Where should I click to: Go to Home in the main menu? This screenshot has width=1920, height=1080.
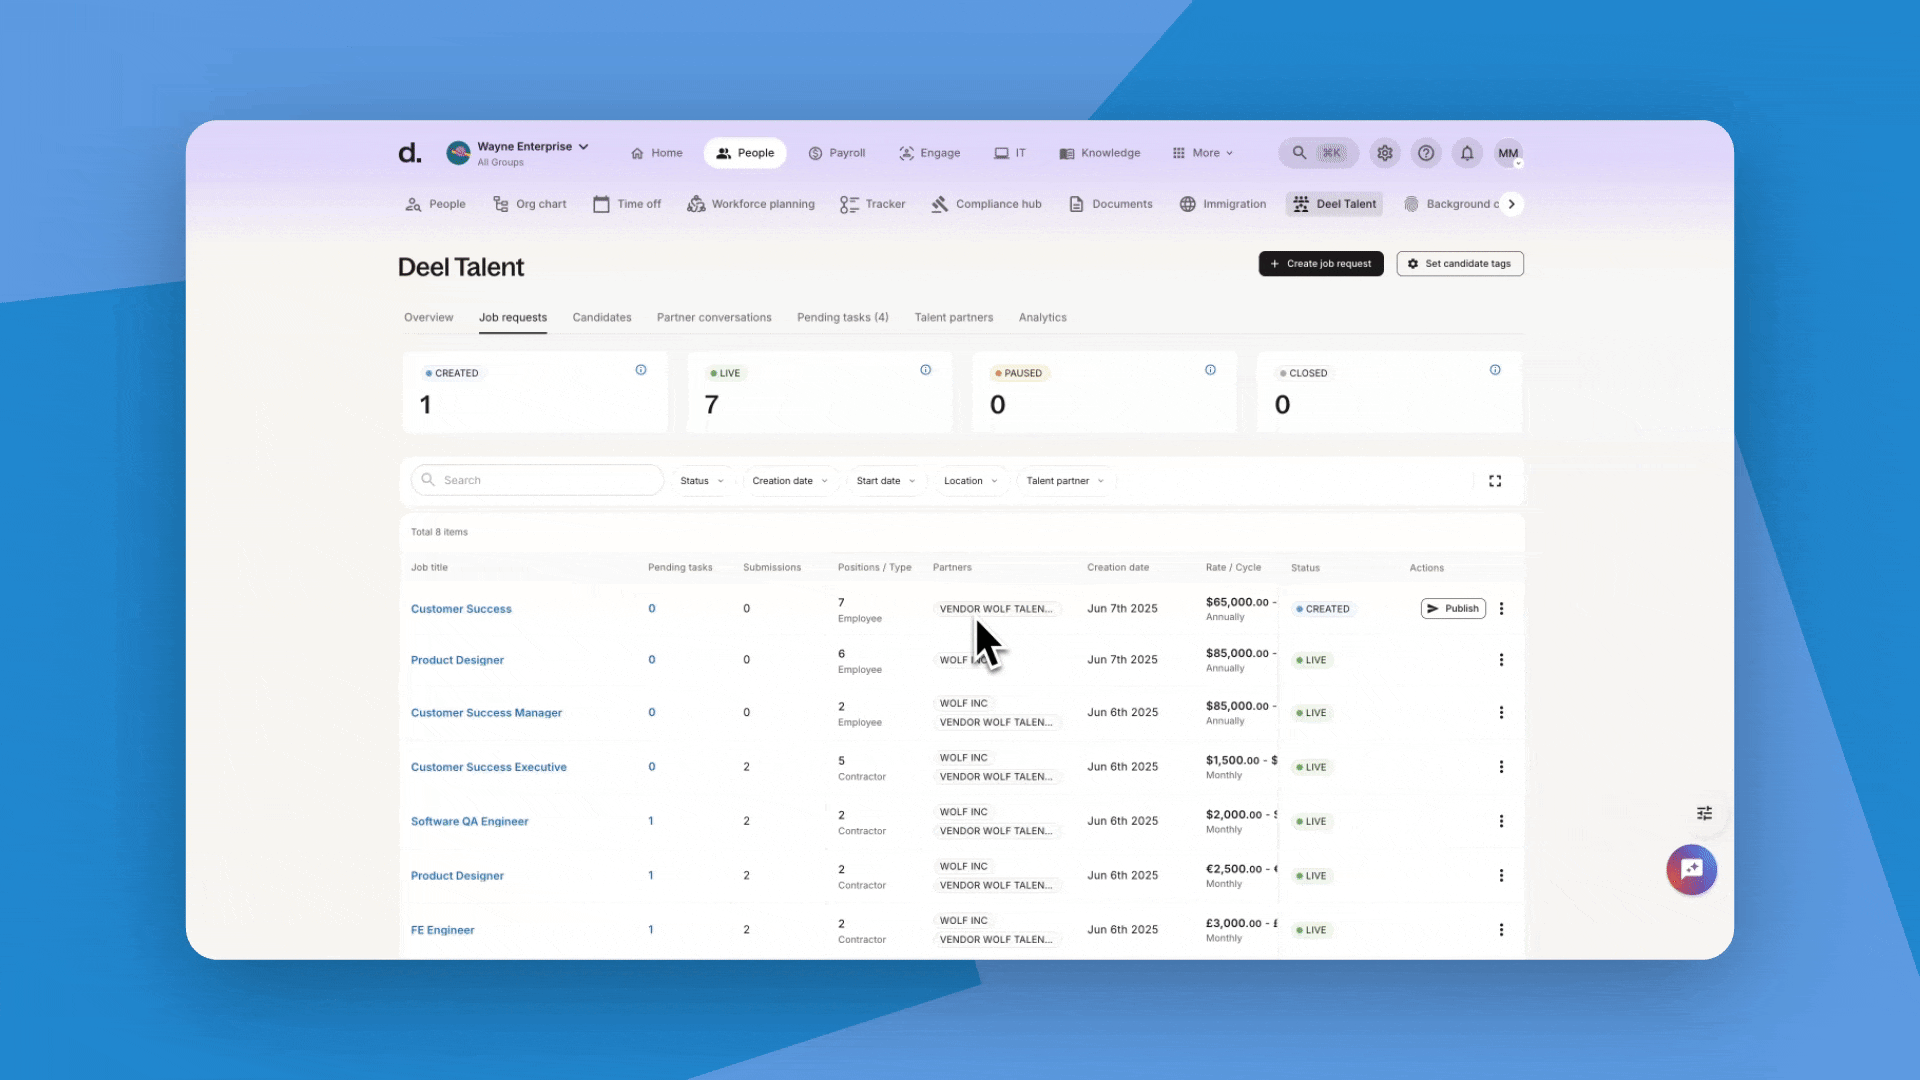657,153
